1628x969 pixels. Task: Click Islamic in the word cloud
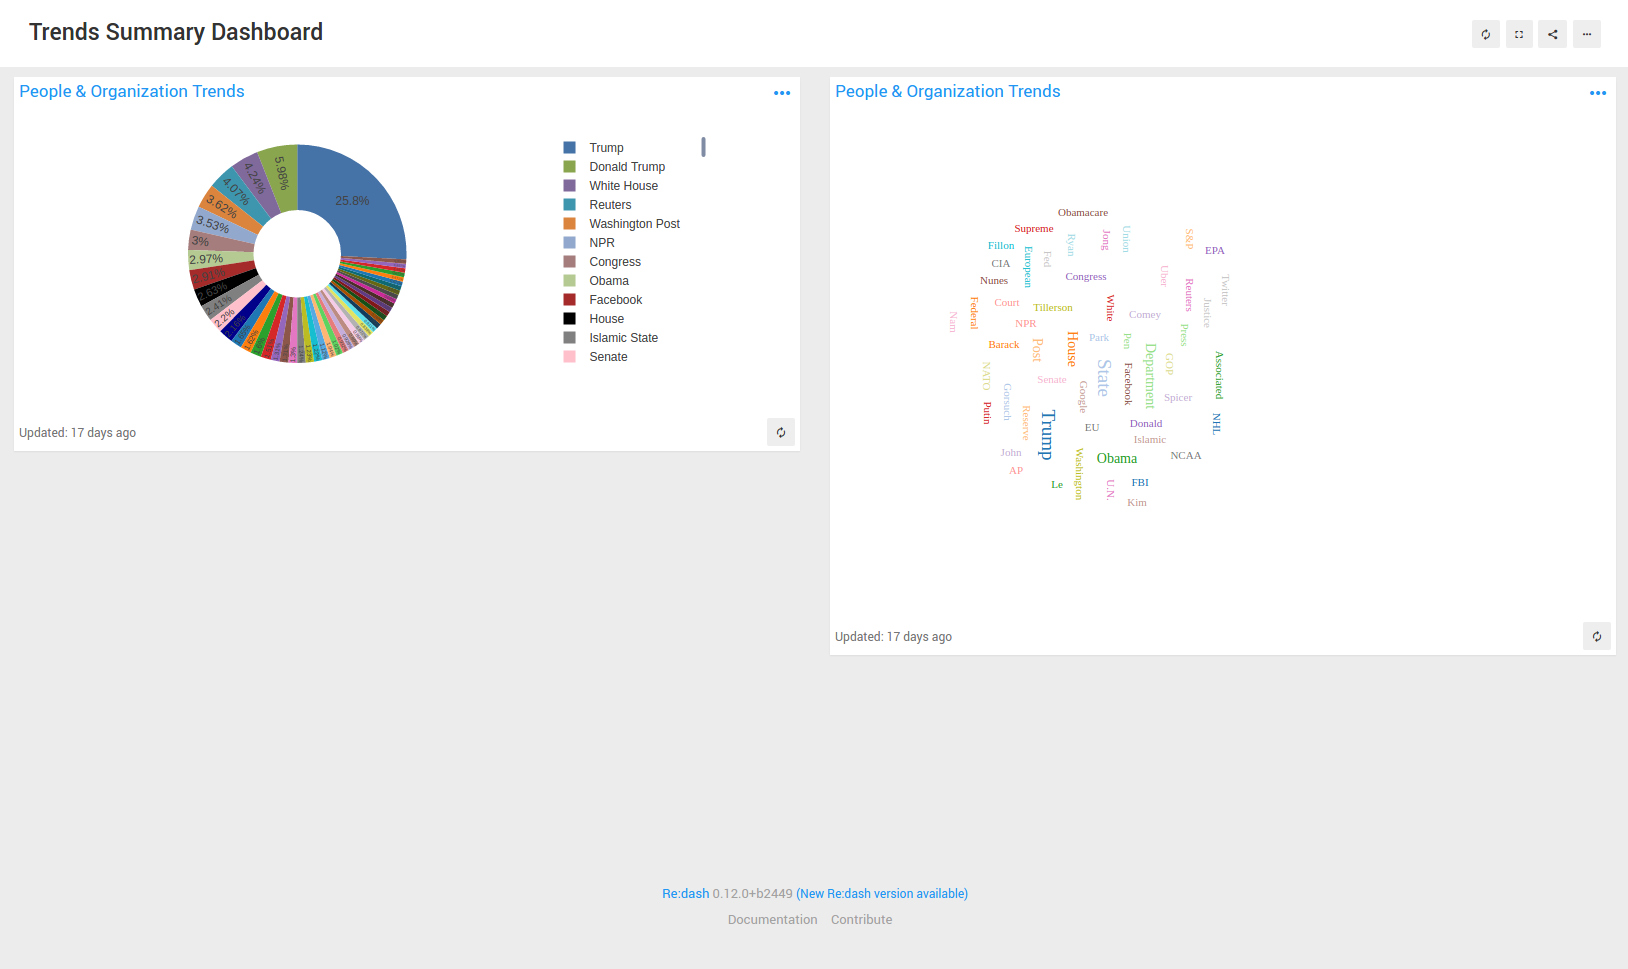(1150, 440)
